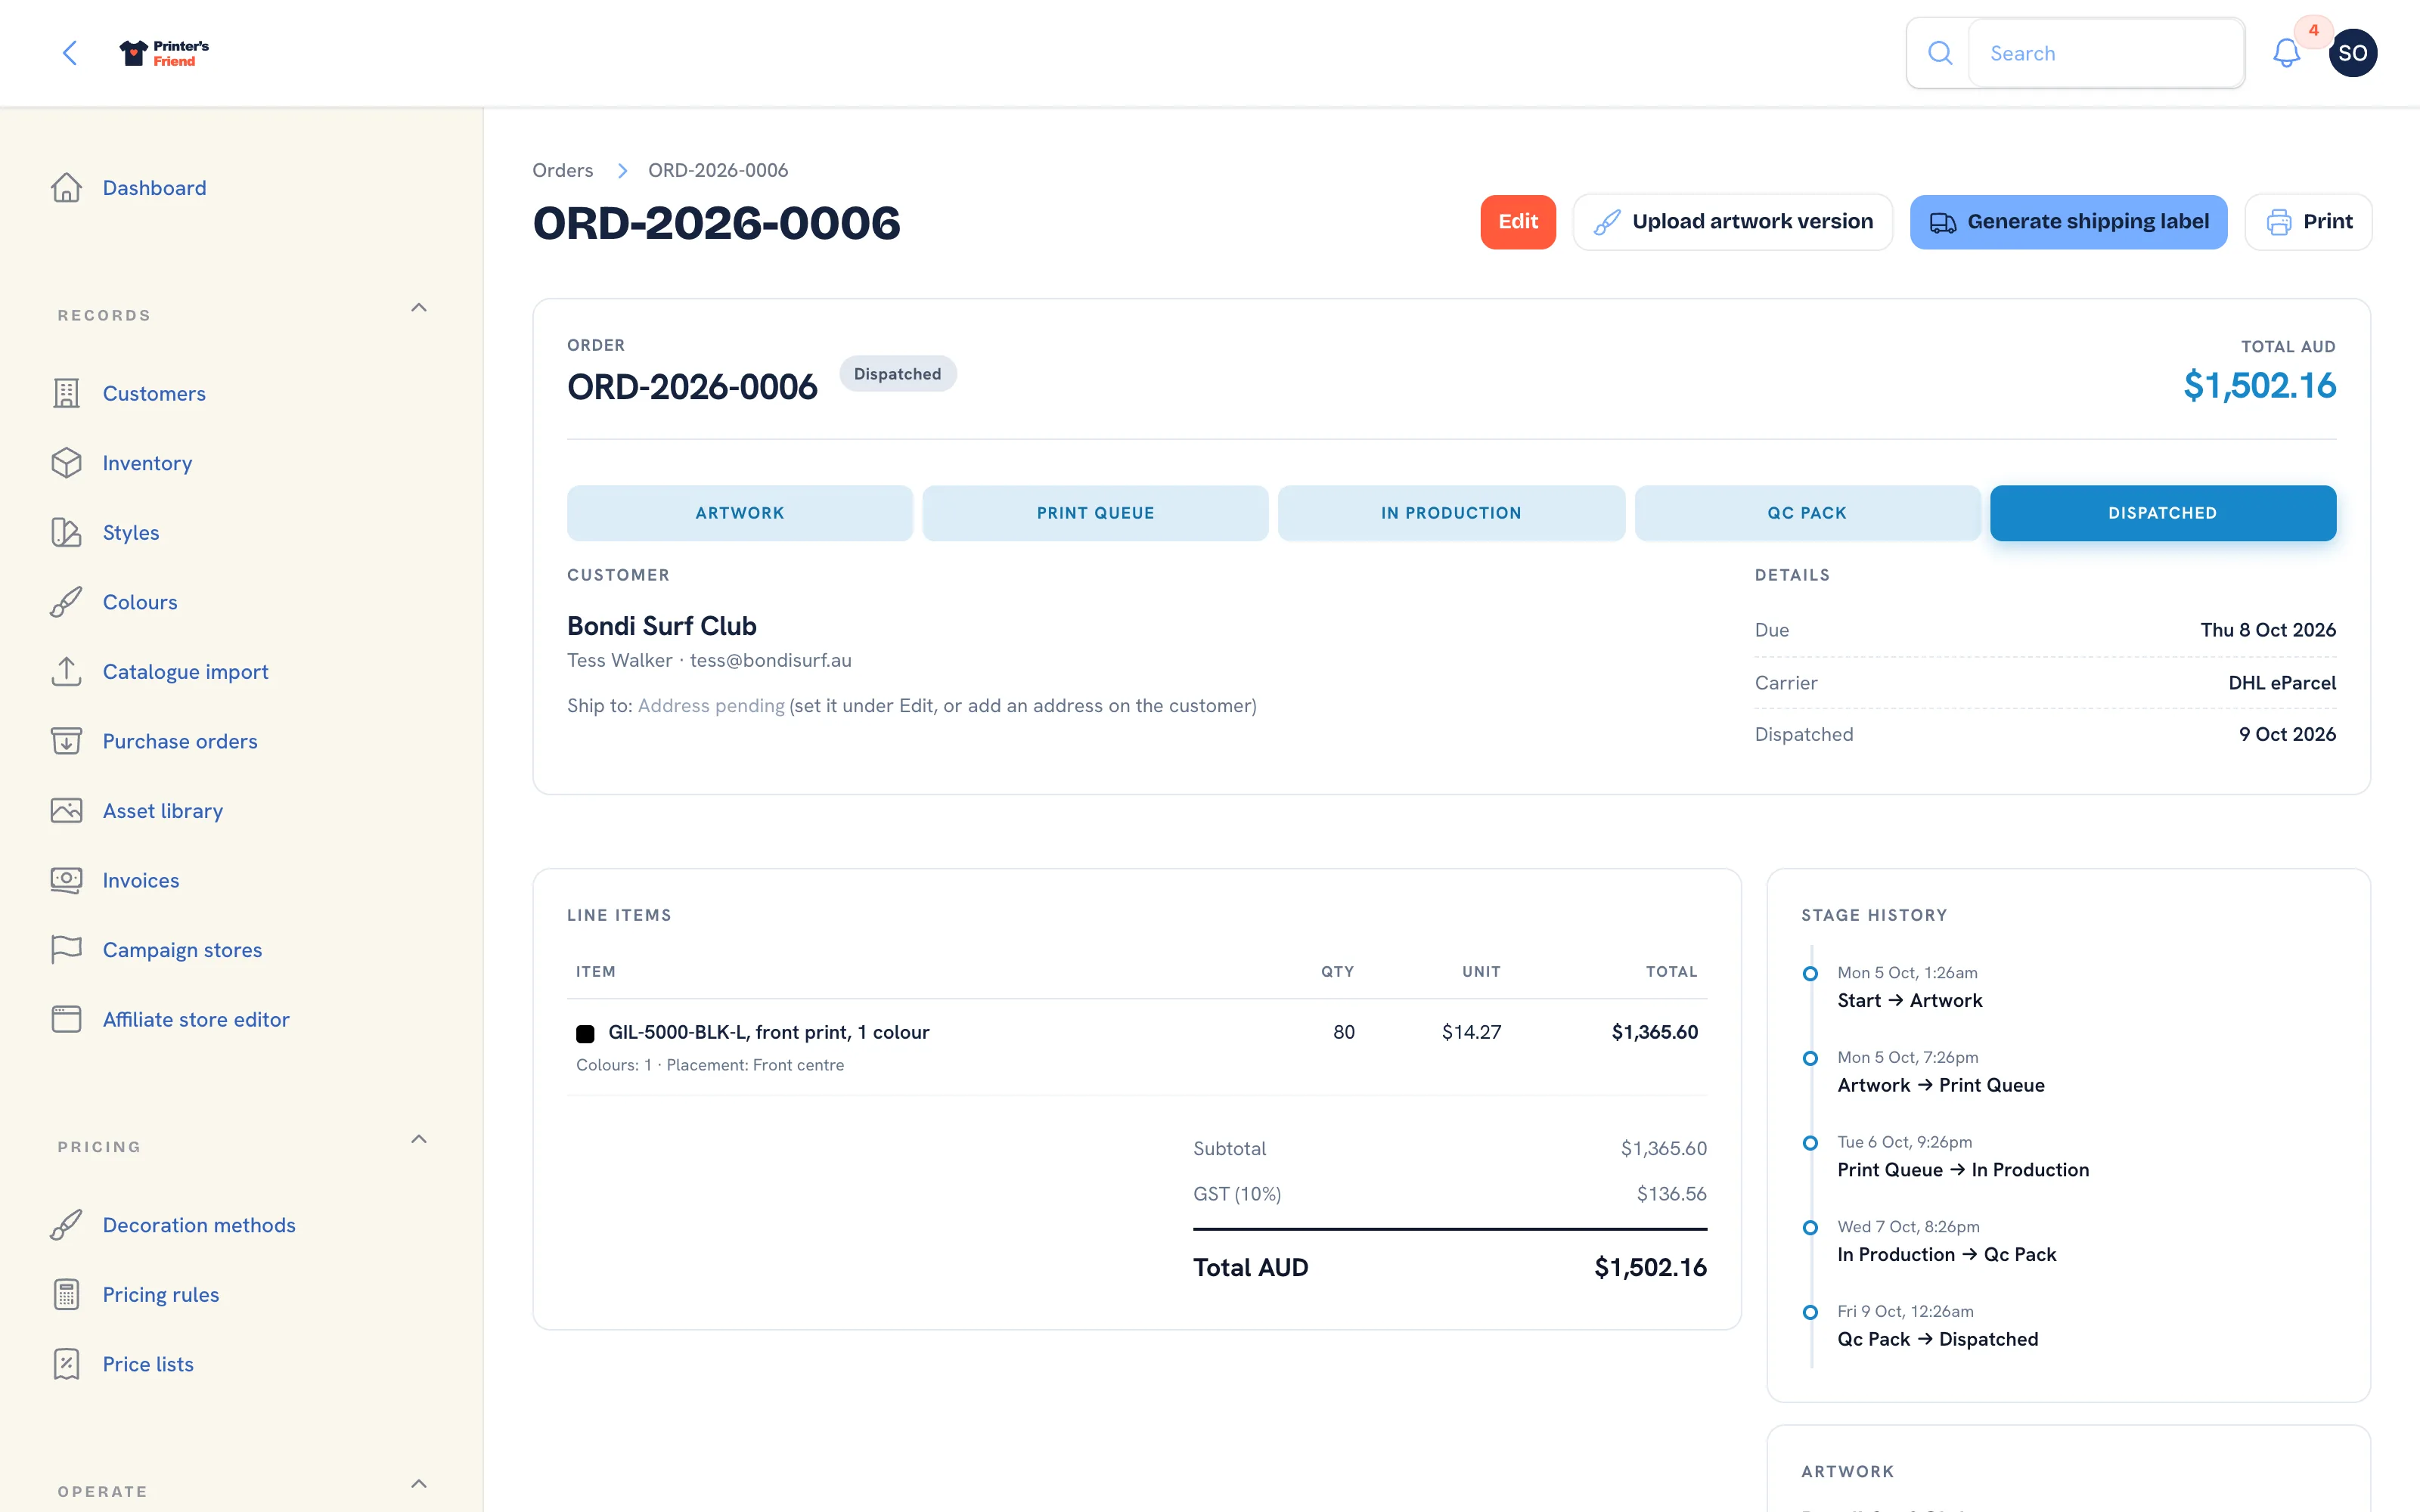Click the Dispatched status badge
The height and width of the screenshot is (1512, 2420).
pyautogui.click(x=897, y=374)
